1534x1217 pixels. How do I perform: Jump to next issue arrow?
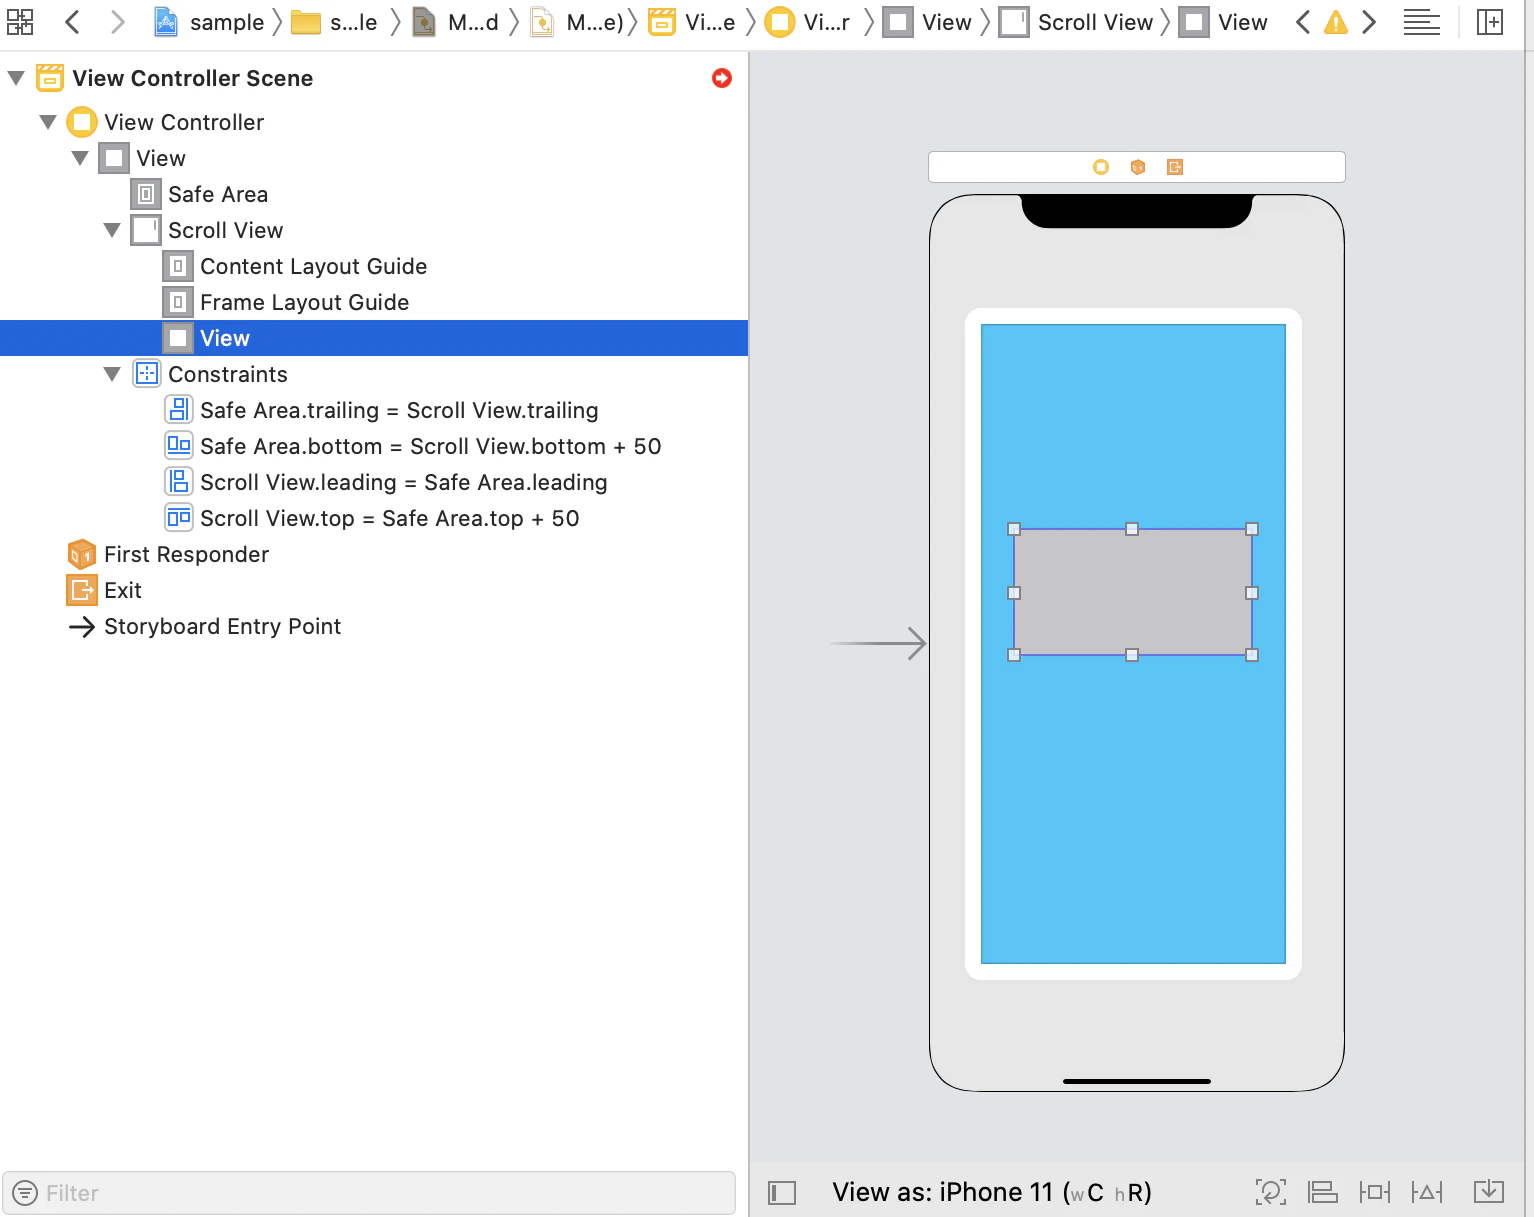click(x=1370, y=22)
